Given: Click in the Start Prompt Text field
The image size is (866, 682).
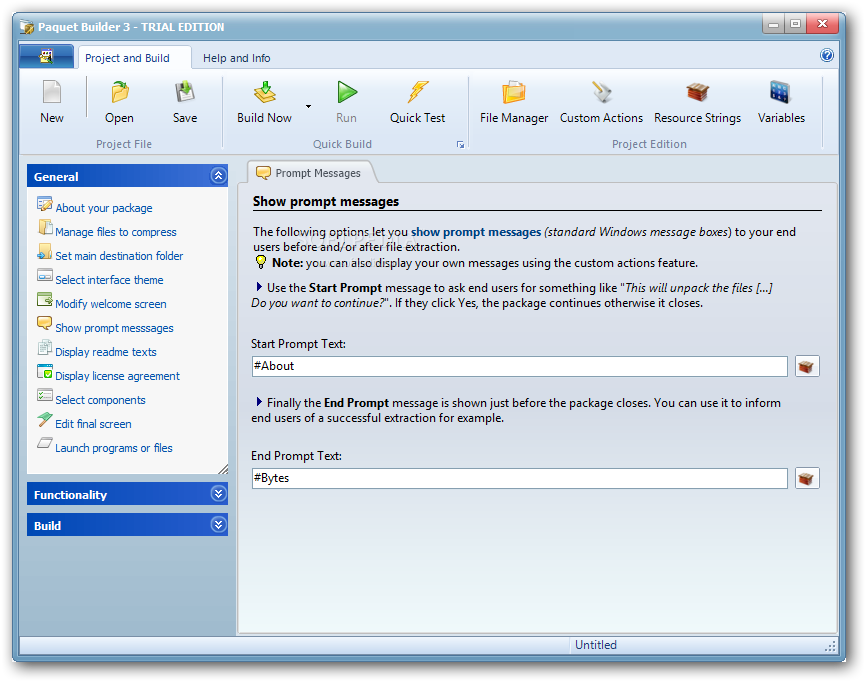Looking at the screenshot, I should point(520,366).
